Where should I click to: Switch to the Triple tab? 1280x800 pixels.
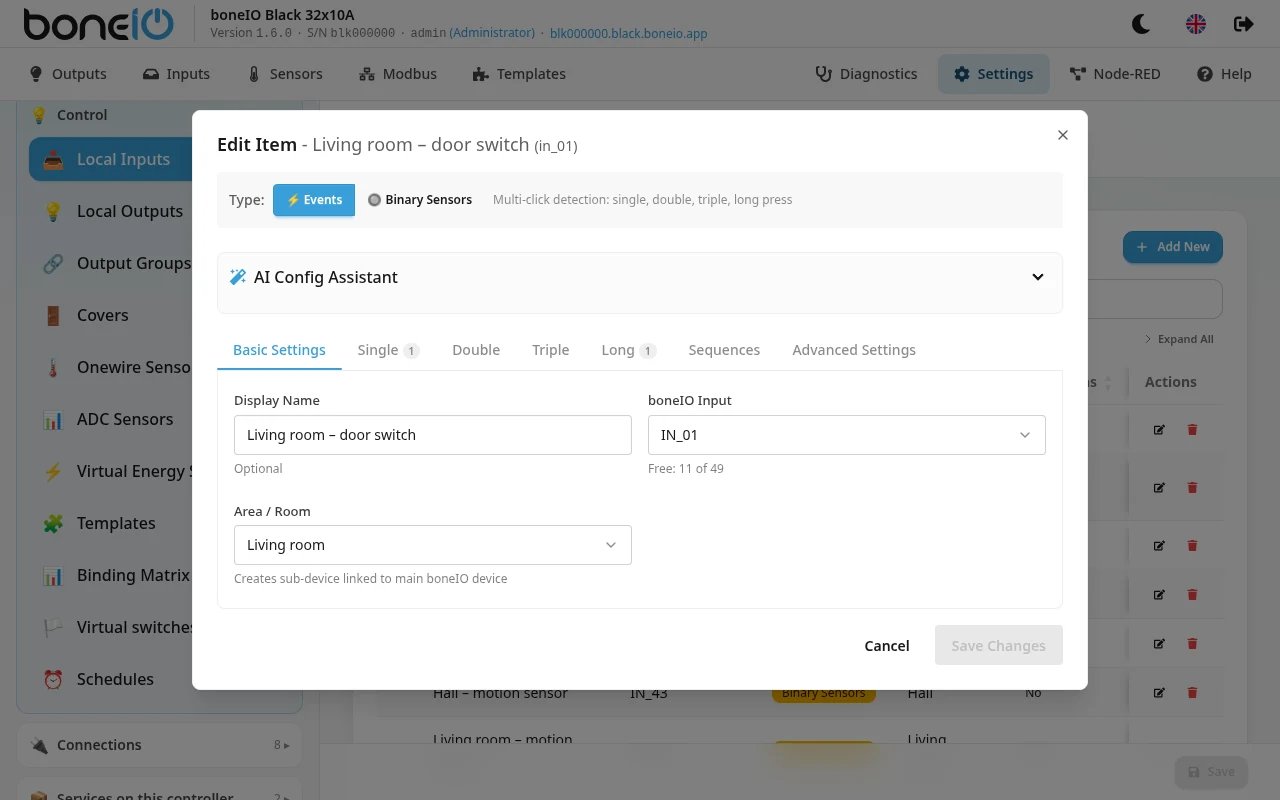[551, 350]
